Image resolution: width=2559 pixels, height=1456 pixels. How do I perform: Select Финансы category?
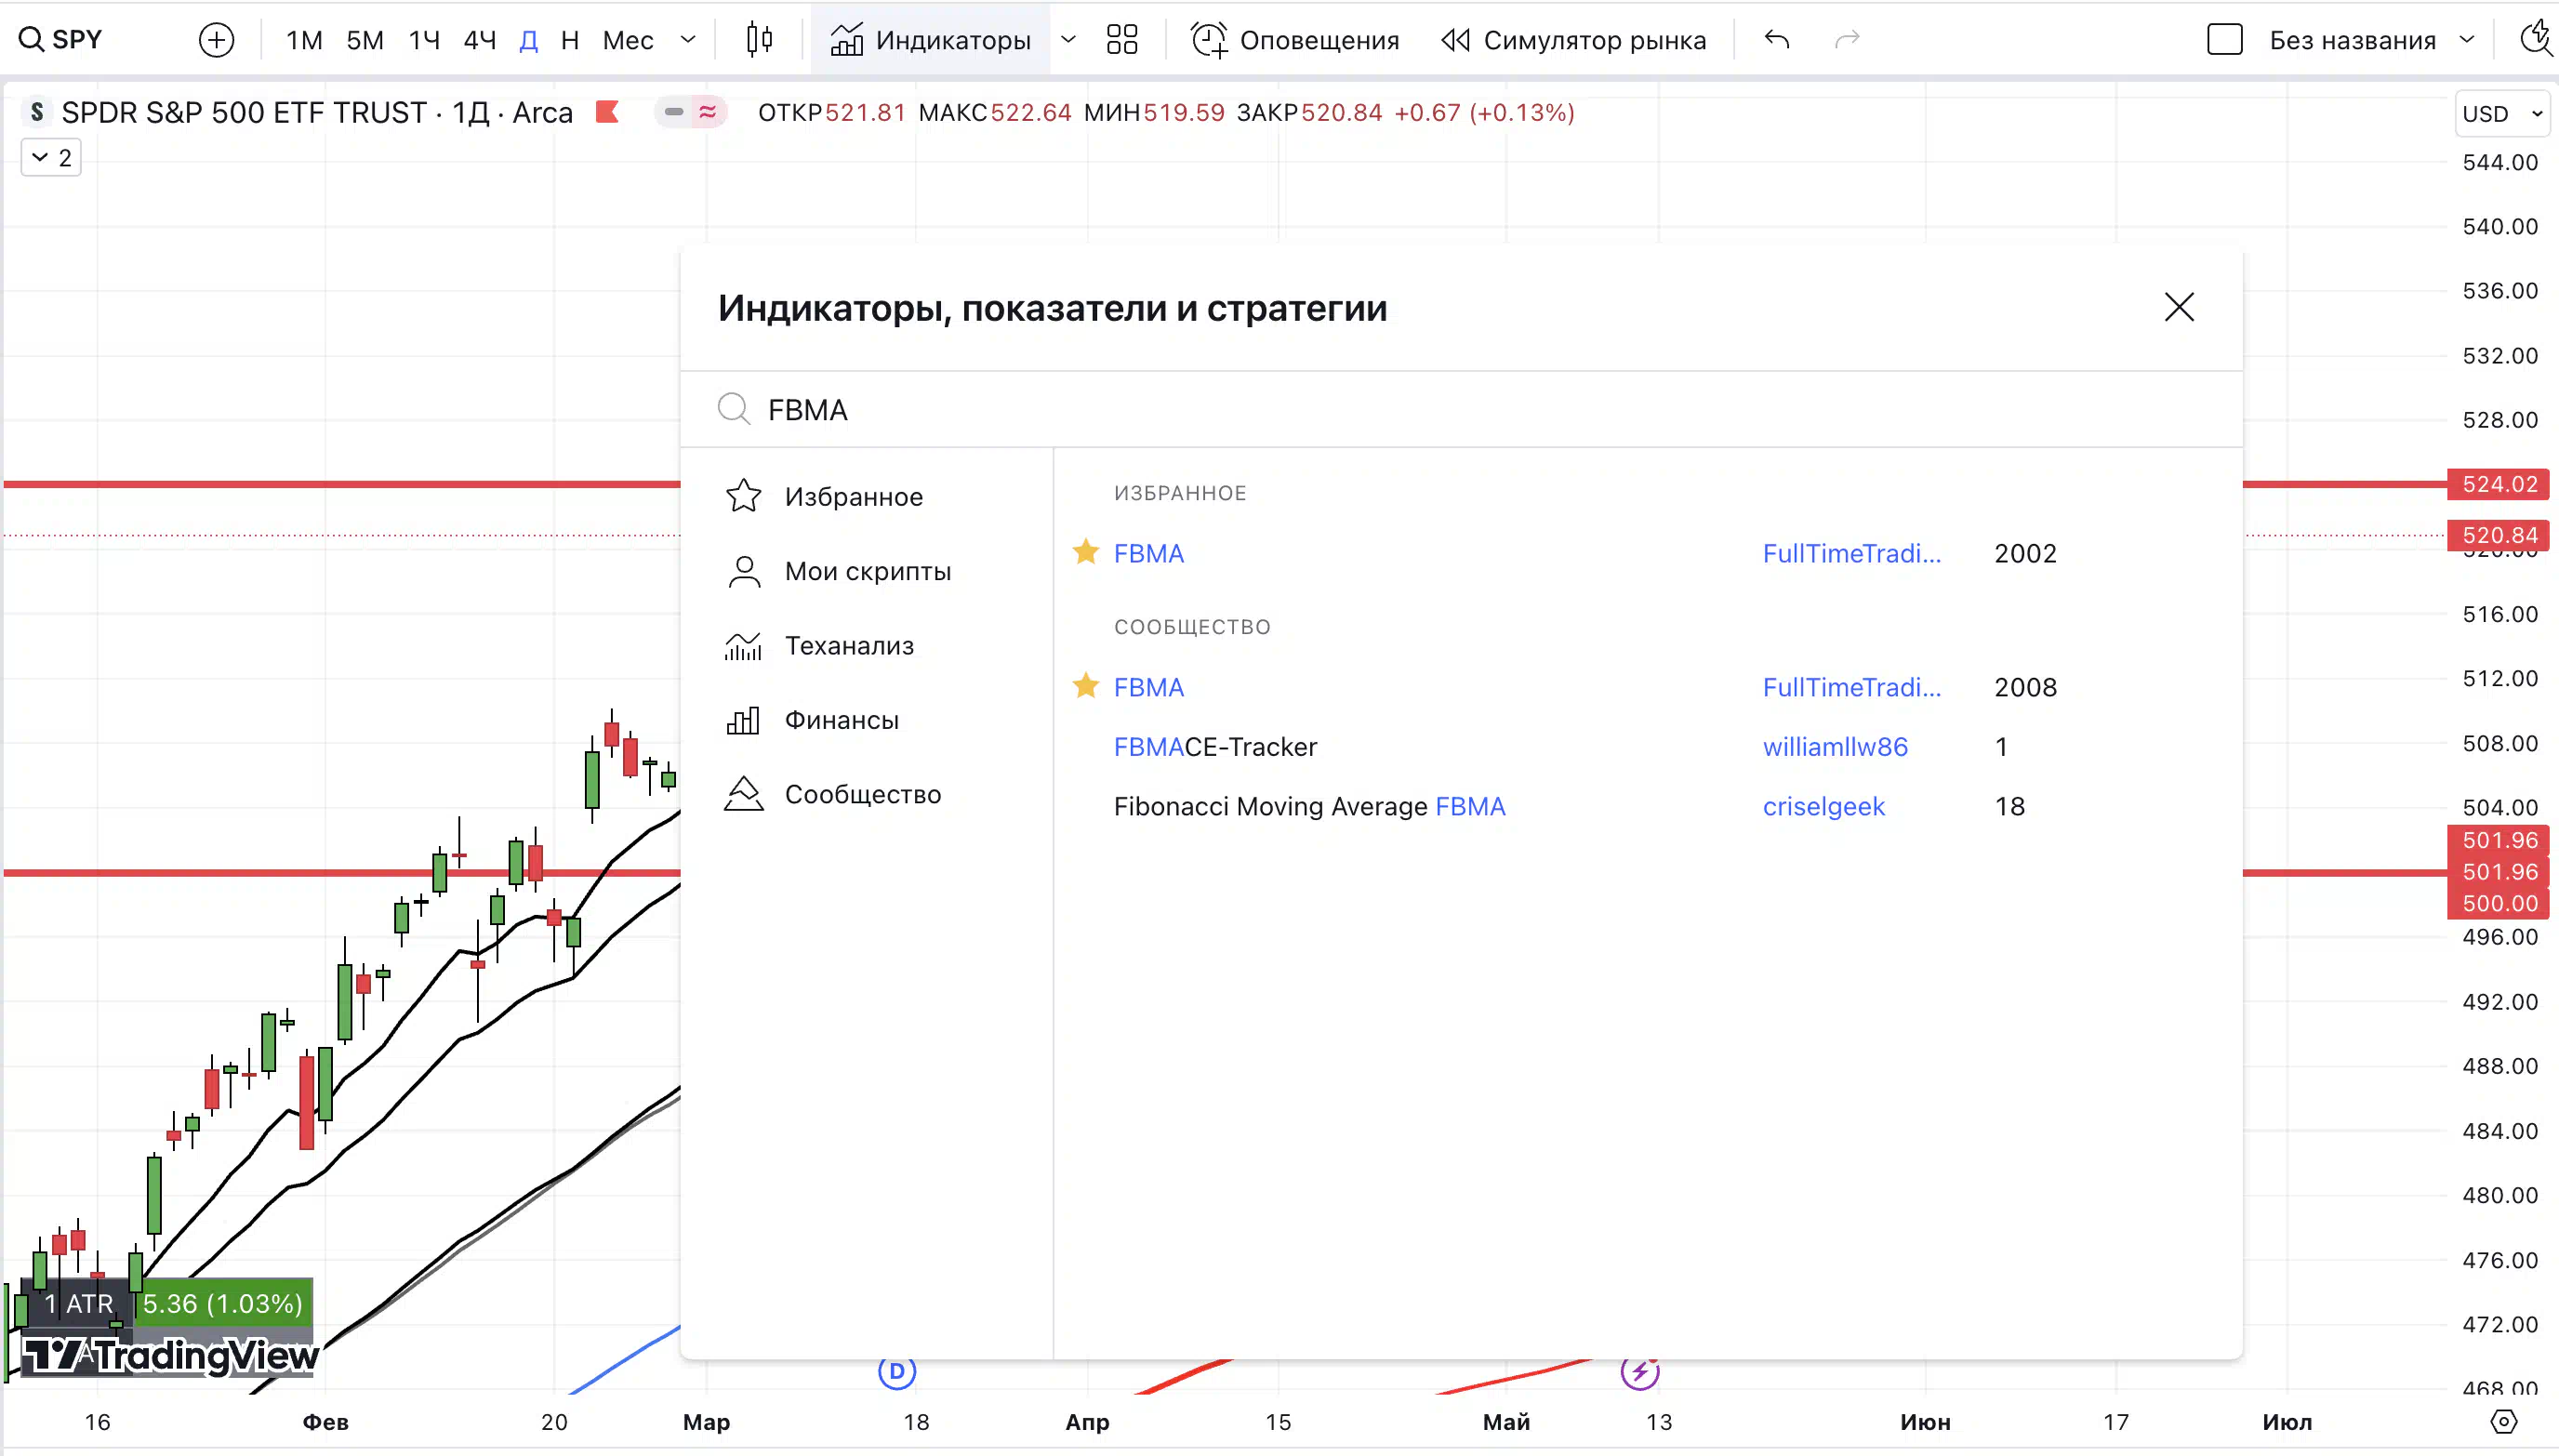pos(866,720)
